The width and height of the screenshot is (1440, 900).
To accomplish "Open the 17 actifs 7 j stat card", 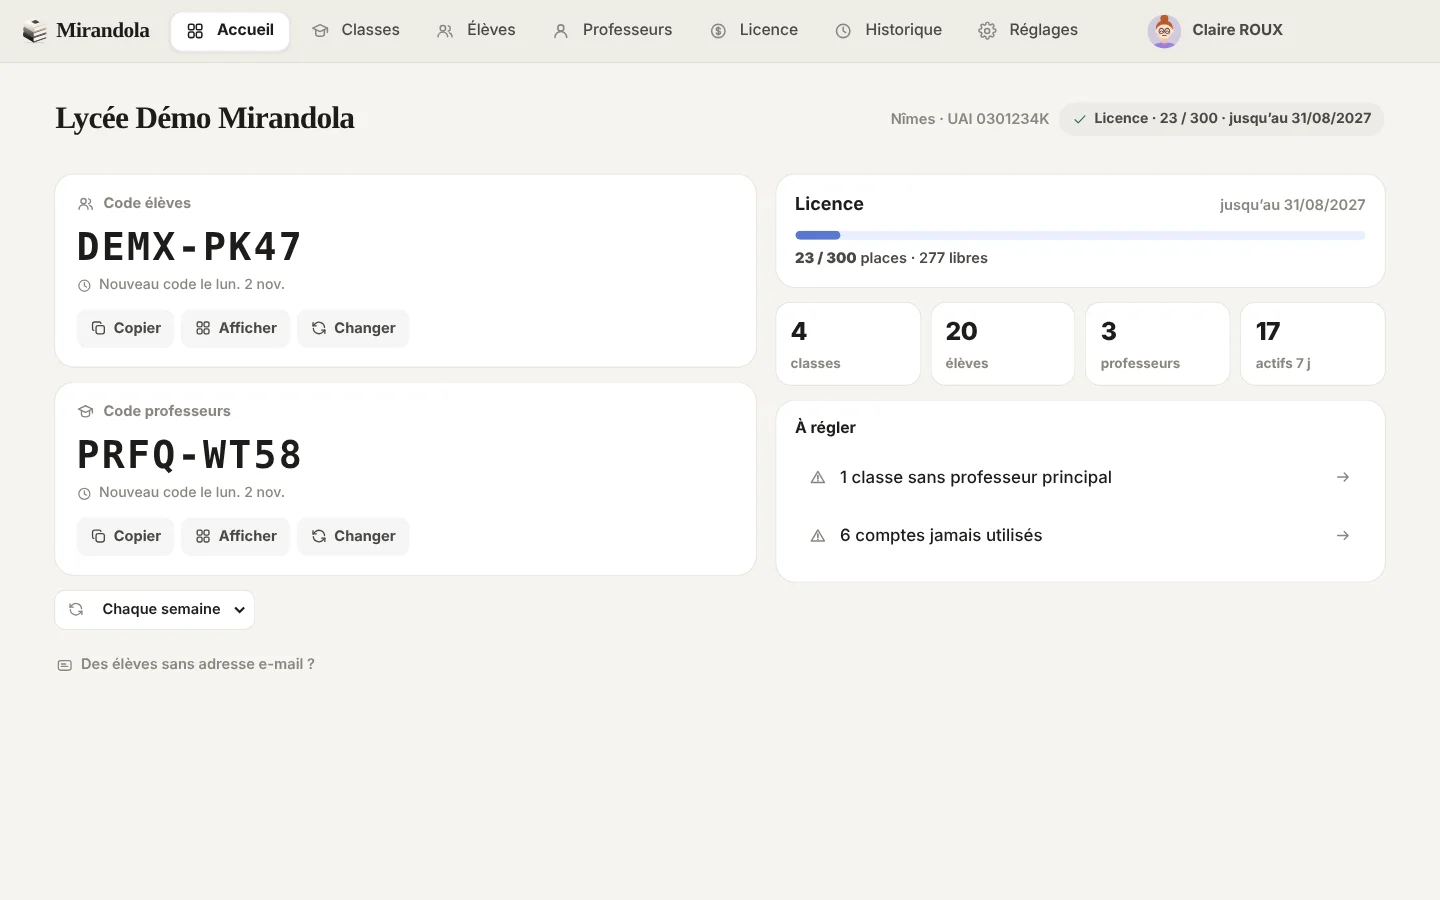I will pos(1313,344).
